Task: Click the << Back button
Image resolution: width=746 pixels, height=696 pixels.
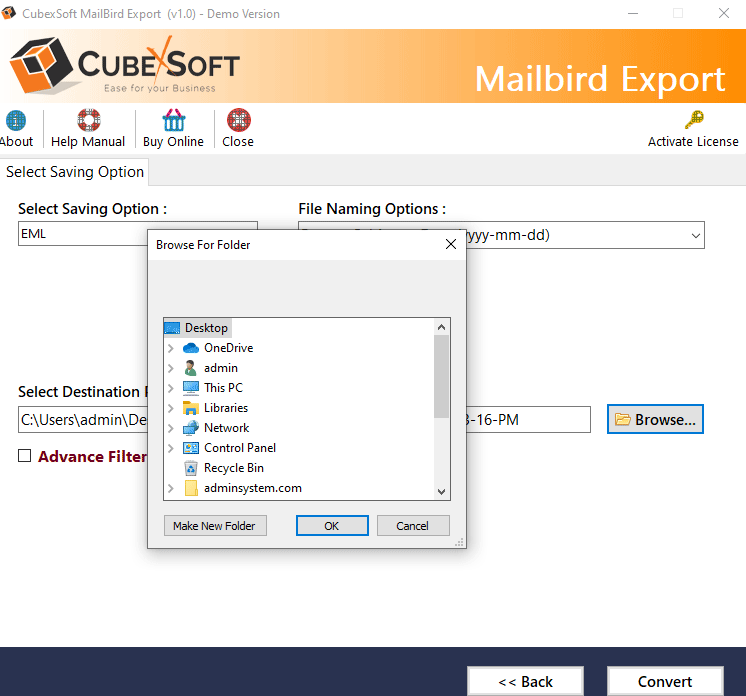Action: pyautogui.click(x=525, y=681)
